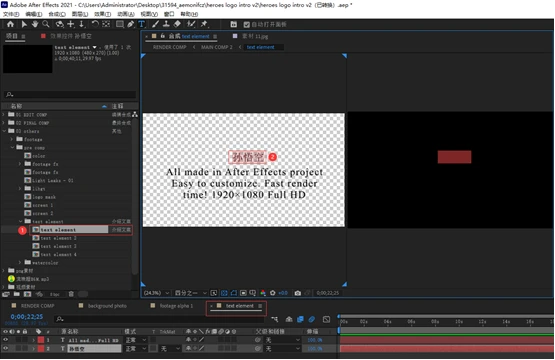This screenshot has width=555, height=360.
Task: Open the background photo timeline tab
Action: point(107,306)
